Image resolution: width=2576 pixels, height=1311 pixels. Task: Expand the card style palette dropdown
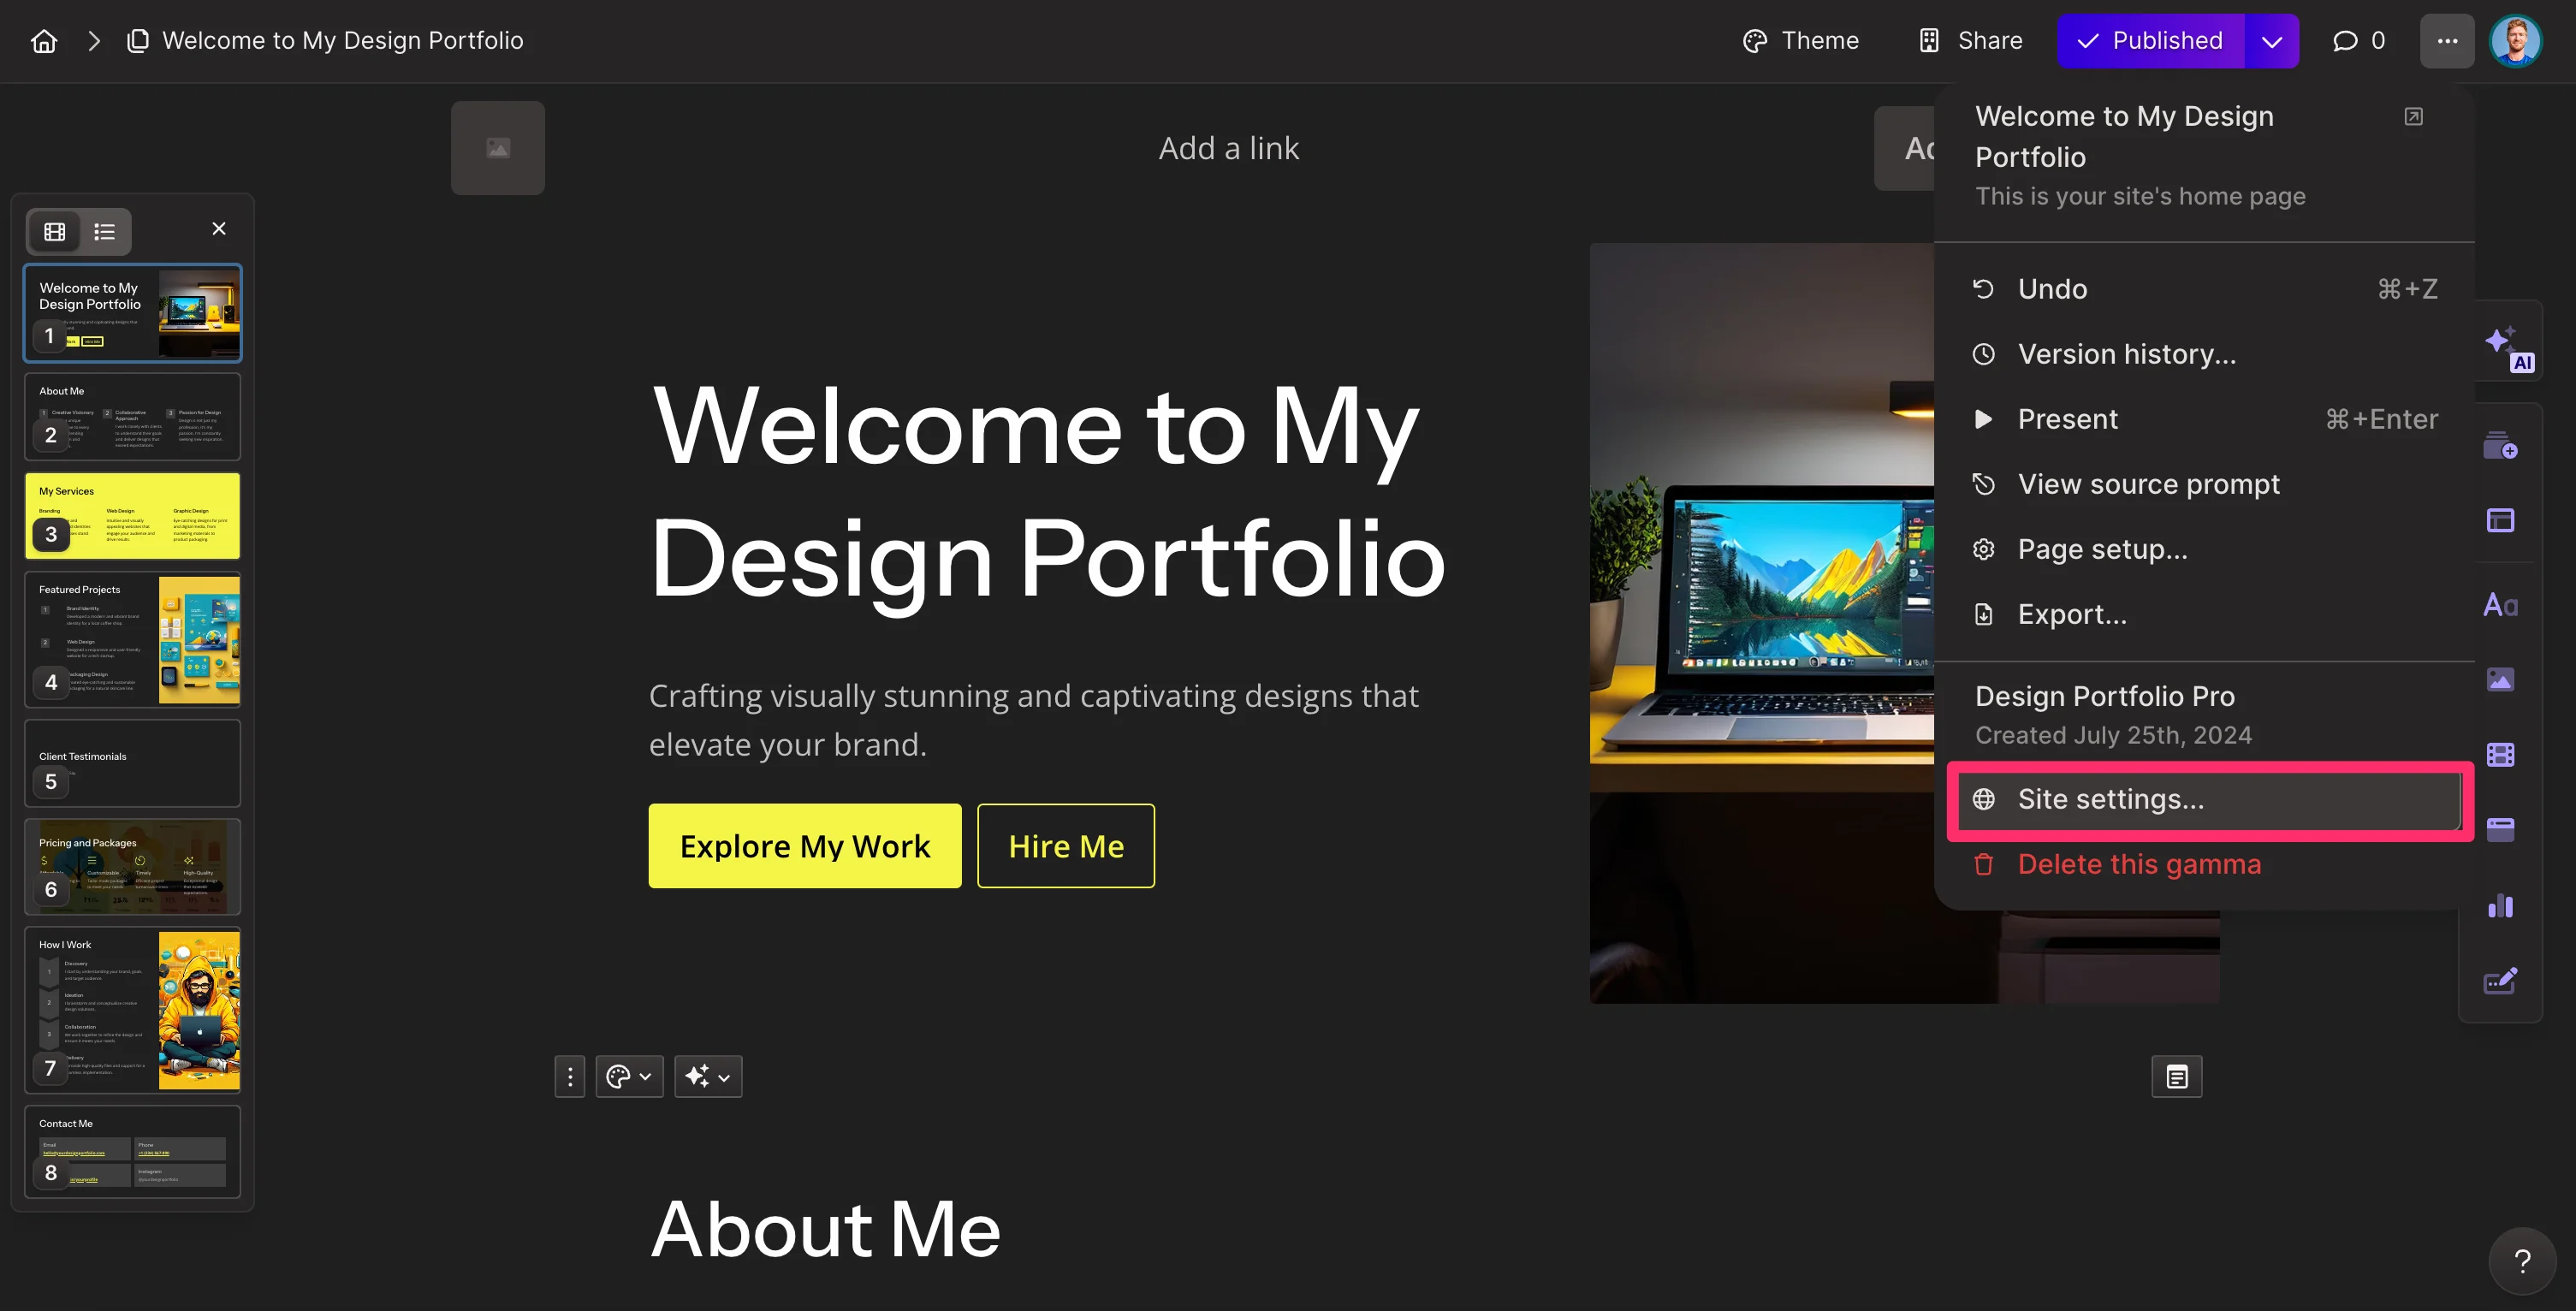[629, 1076]
